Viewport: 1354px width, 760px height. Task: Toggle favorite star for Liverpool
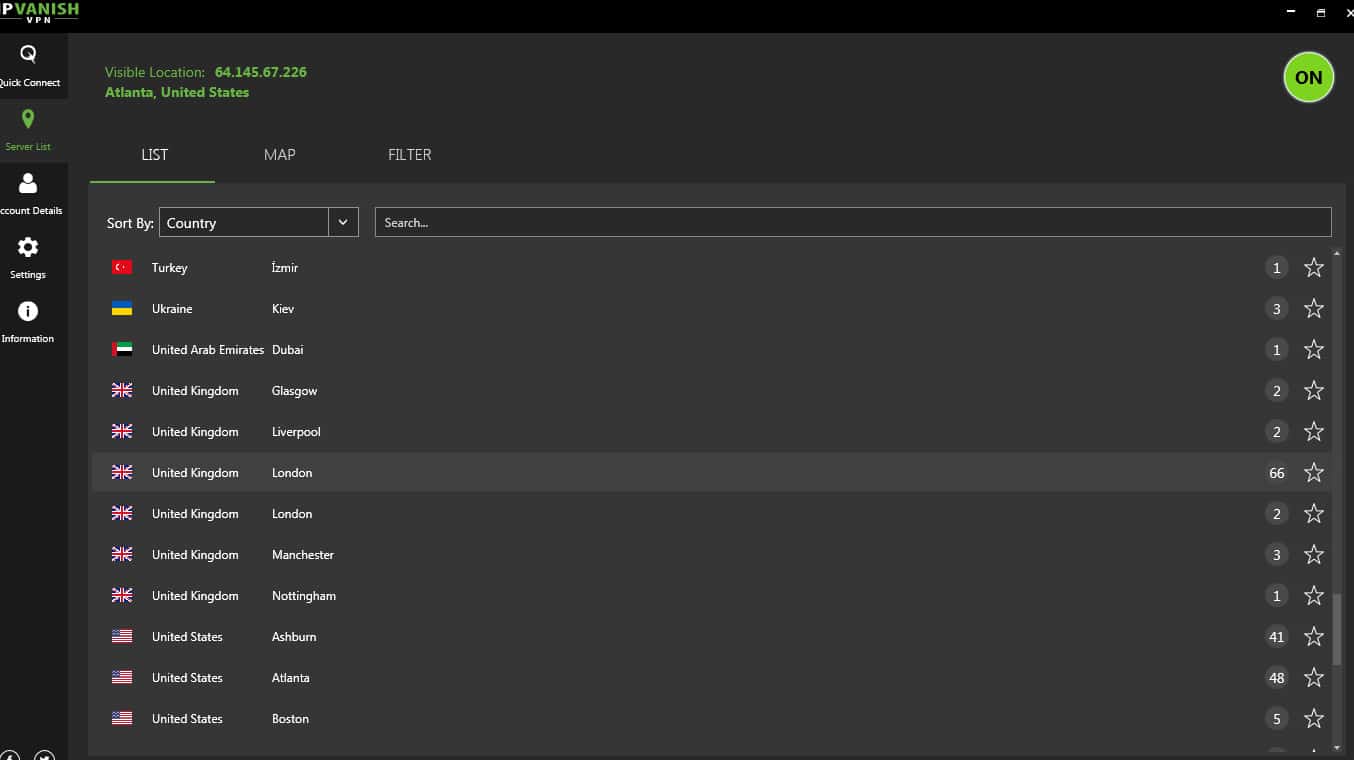pyautogui.click(x=1314, y=431)
